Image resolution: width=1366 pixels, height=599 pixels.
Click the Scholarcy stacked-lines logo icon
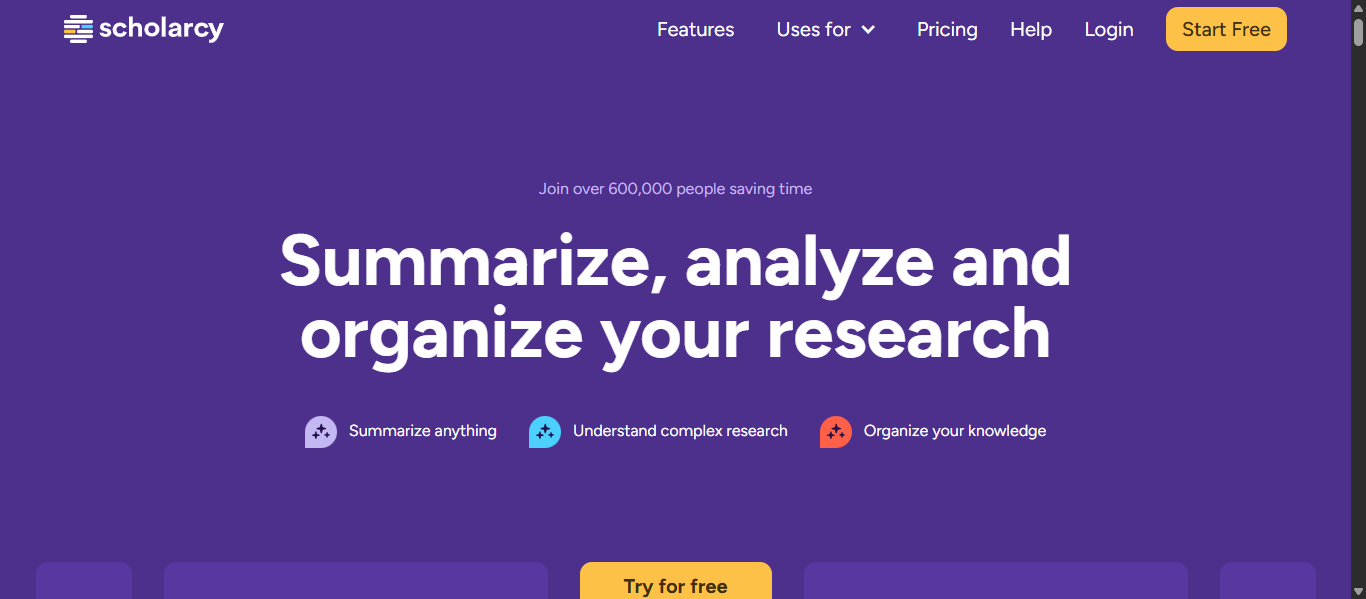[x=78, y=30]
